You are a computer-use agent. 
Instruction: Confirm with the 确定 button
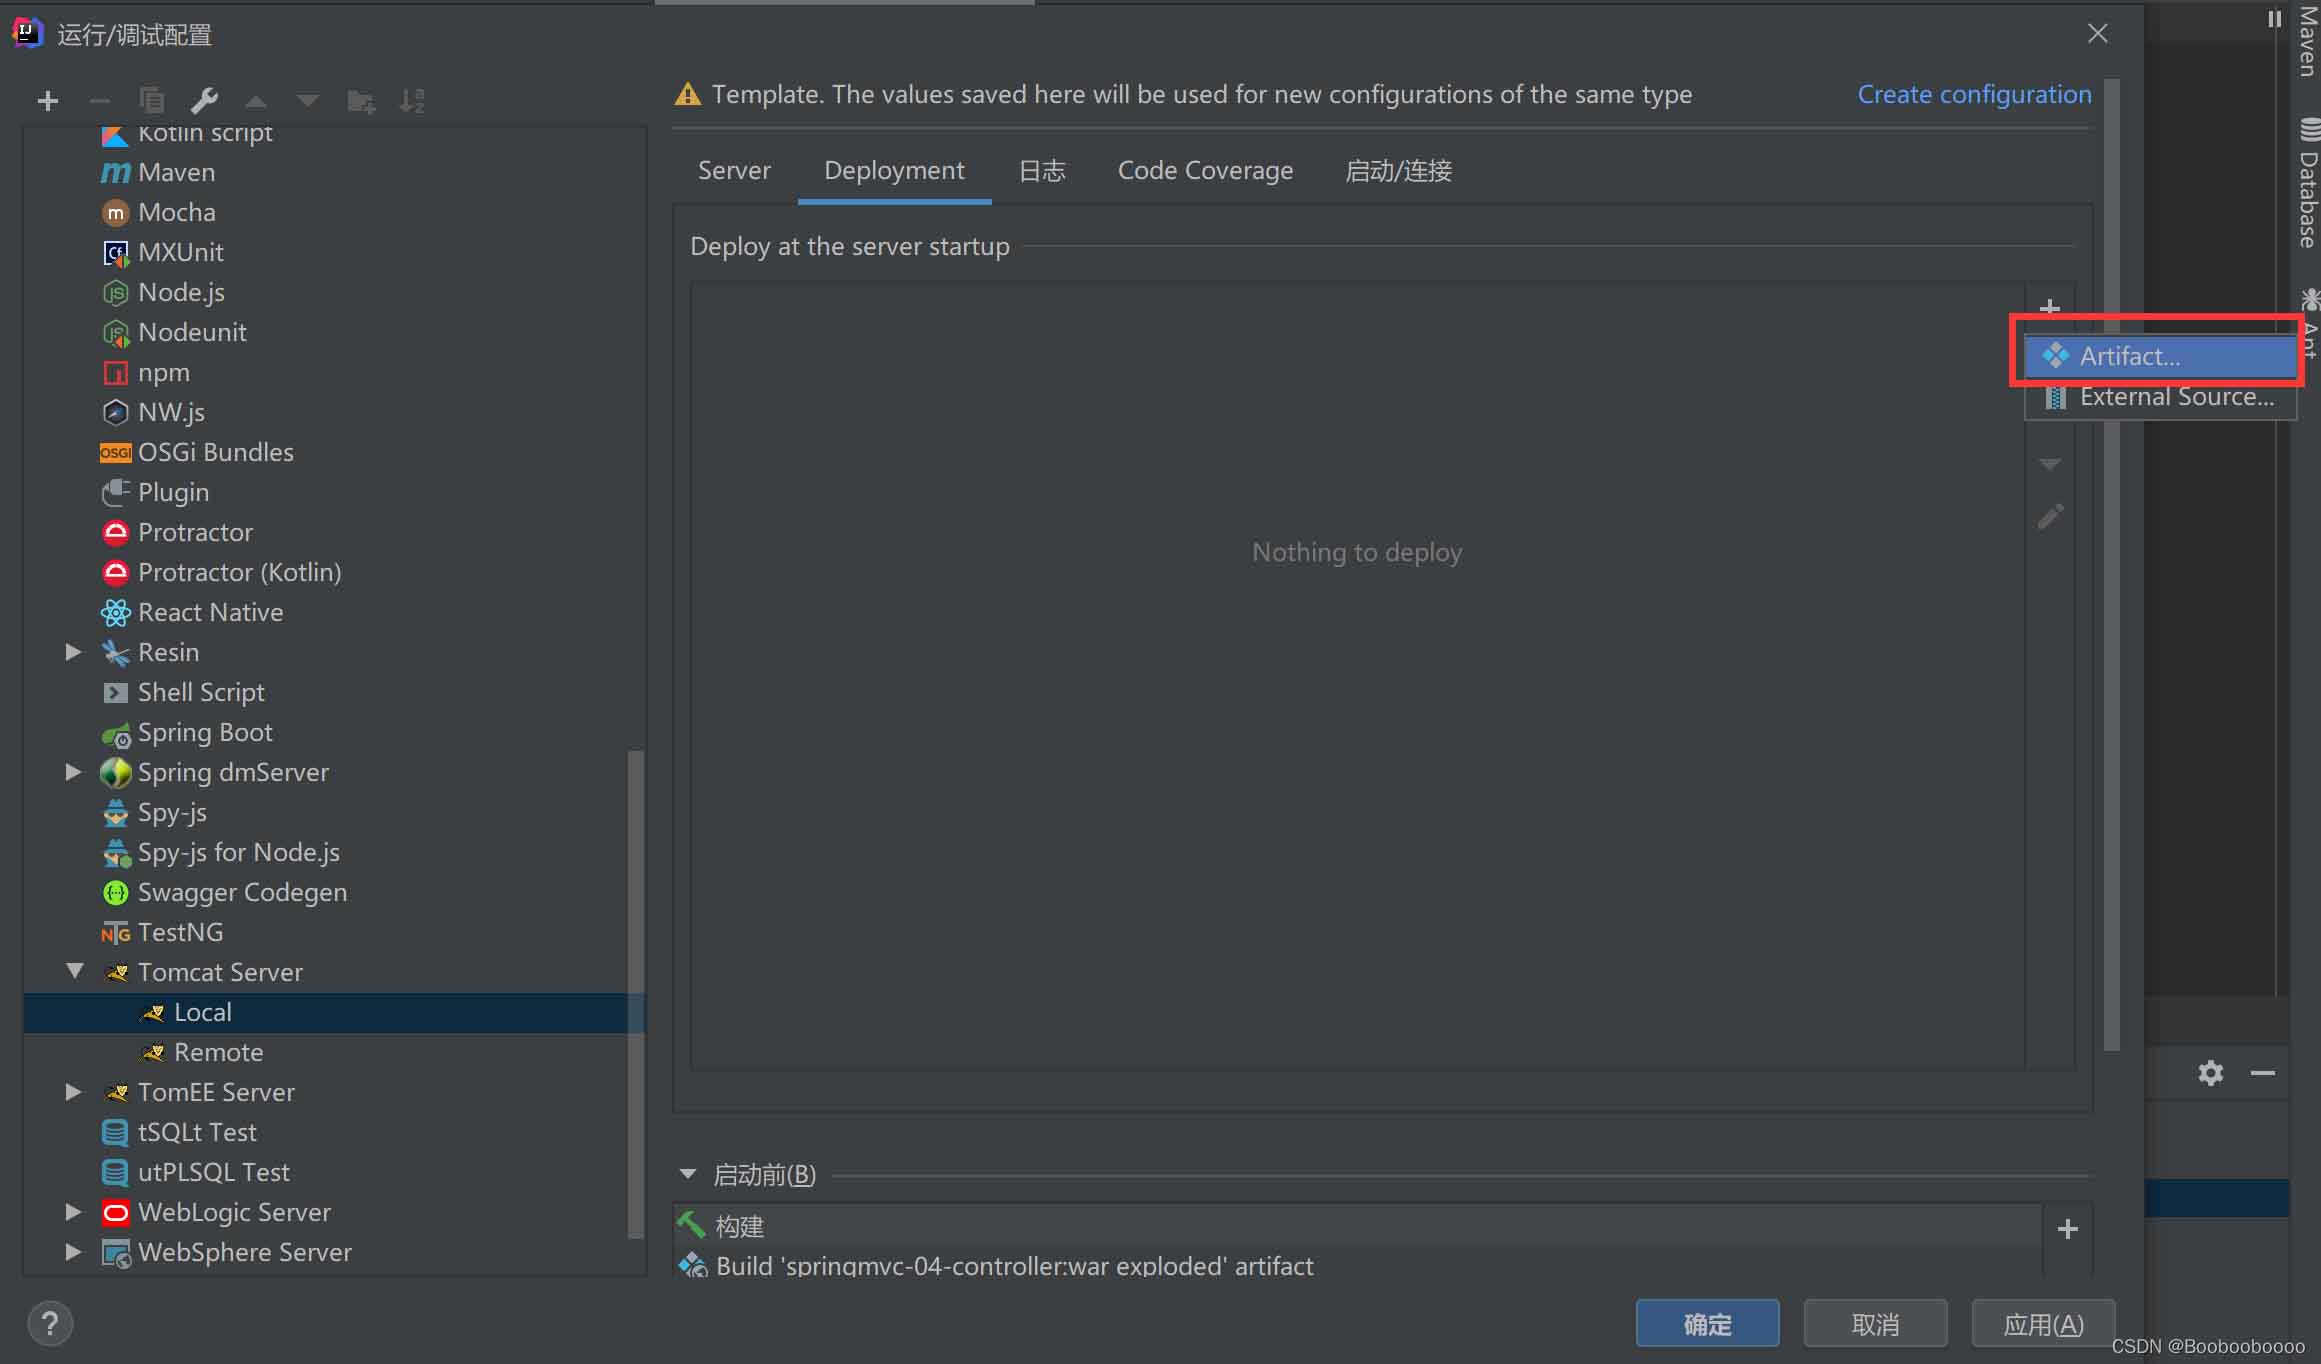[x=1707, y=1324]
